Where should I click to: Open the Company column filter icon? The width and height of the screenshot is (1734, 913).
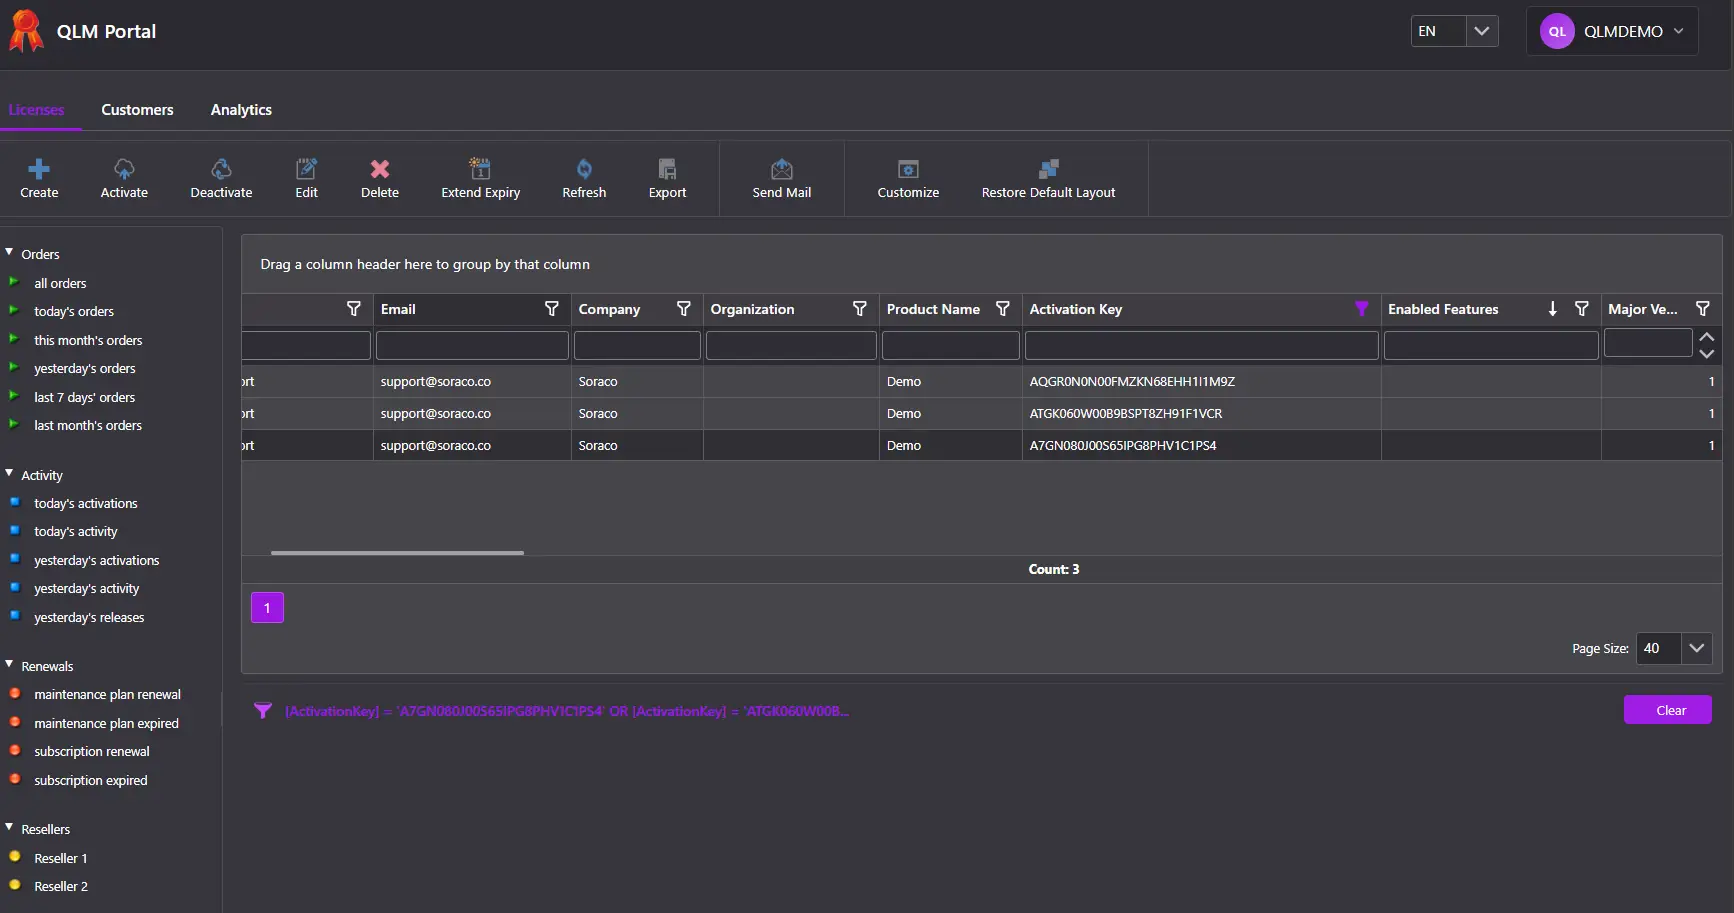tap(684, 309)
